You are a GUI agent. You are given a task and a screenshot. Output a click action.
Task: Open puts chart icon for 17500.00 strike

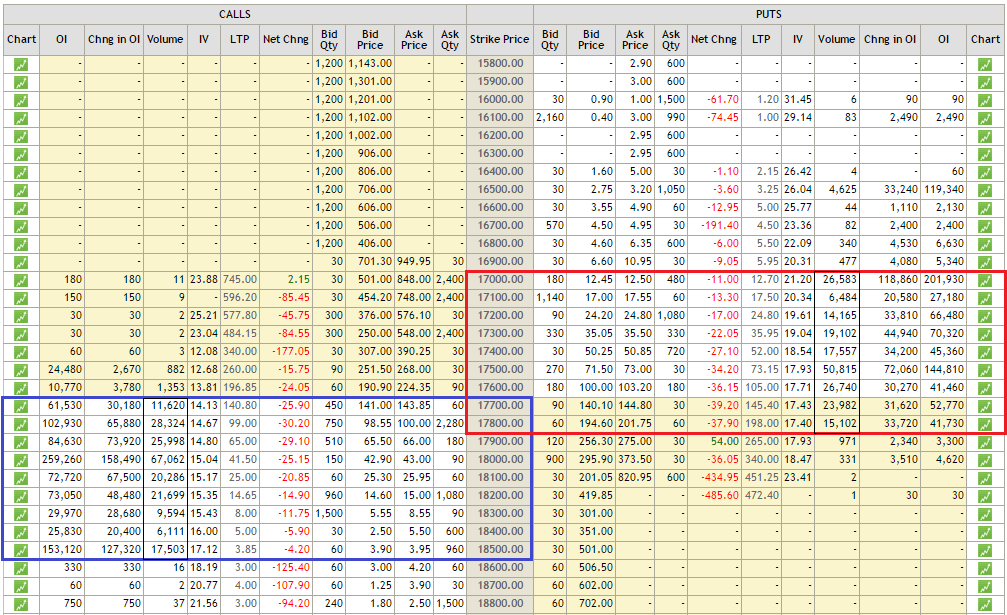(985, 370)
